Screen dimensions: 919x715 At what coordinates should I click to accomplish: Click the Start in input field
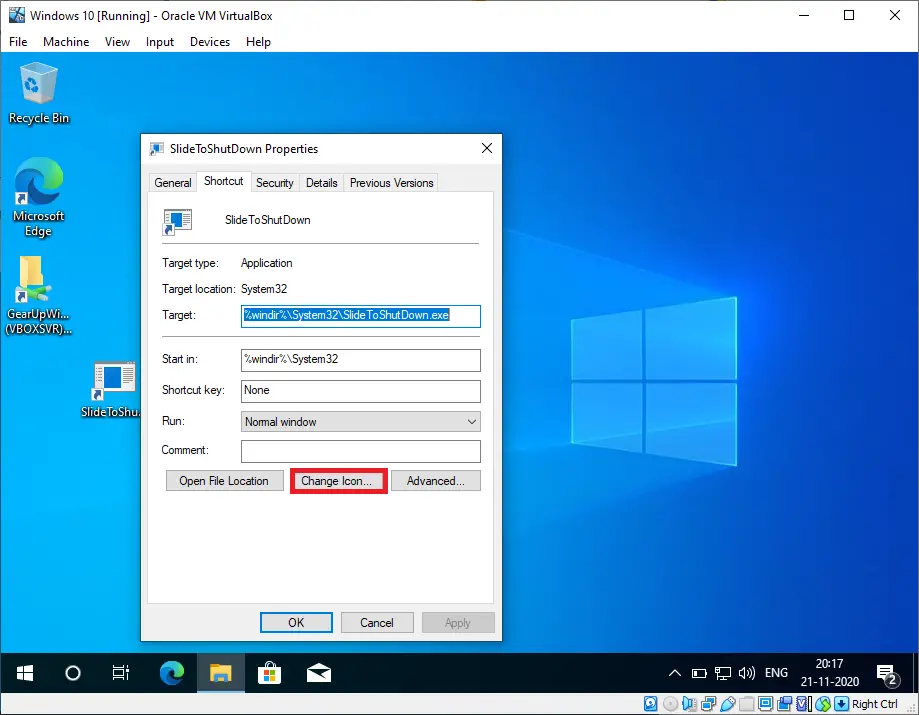pyautogui.click(x=360, y=360)
